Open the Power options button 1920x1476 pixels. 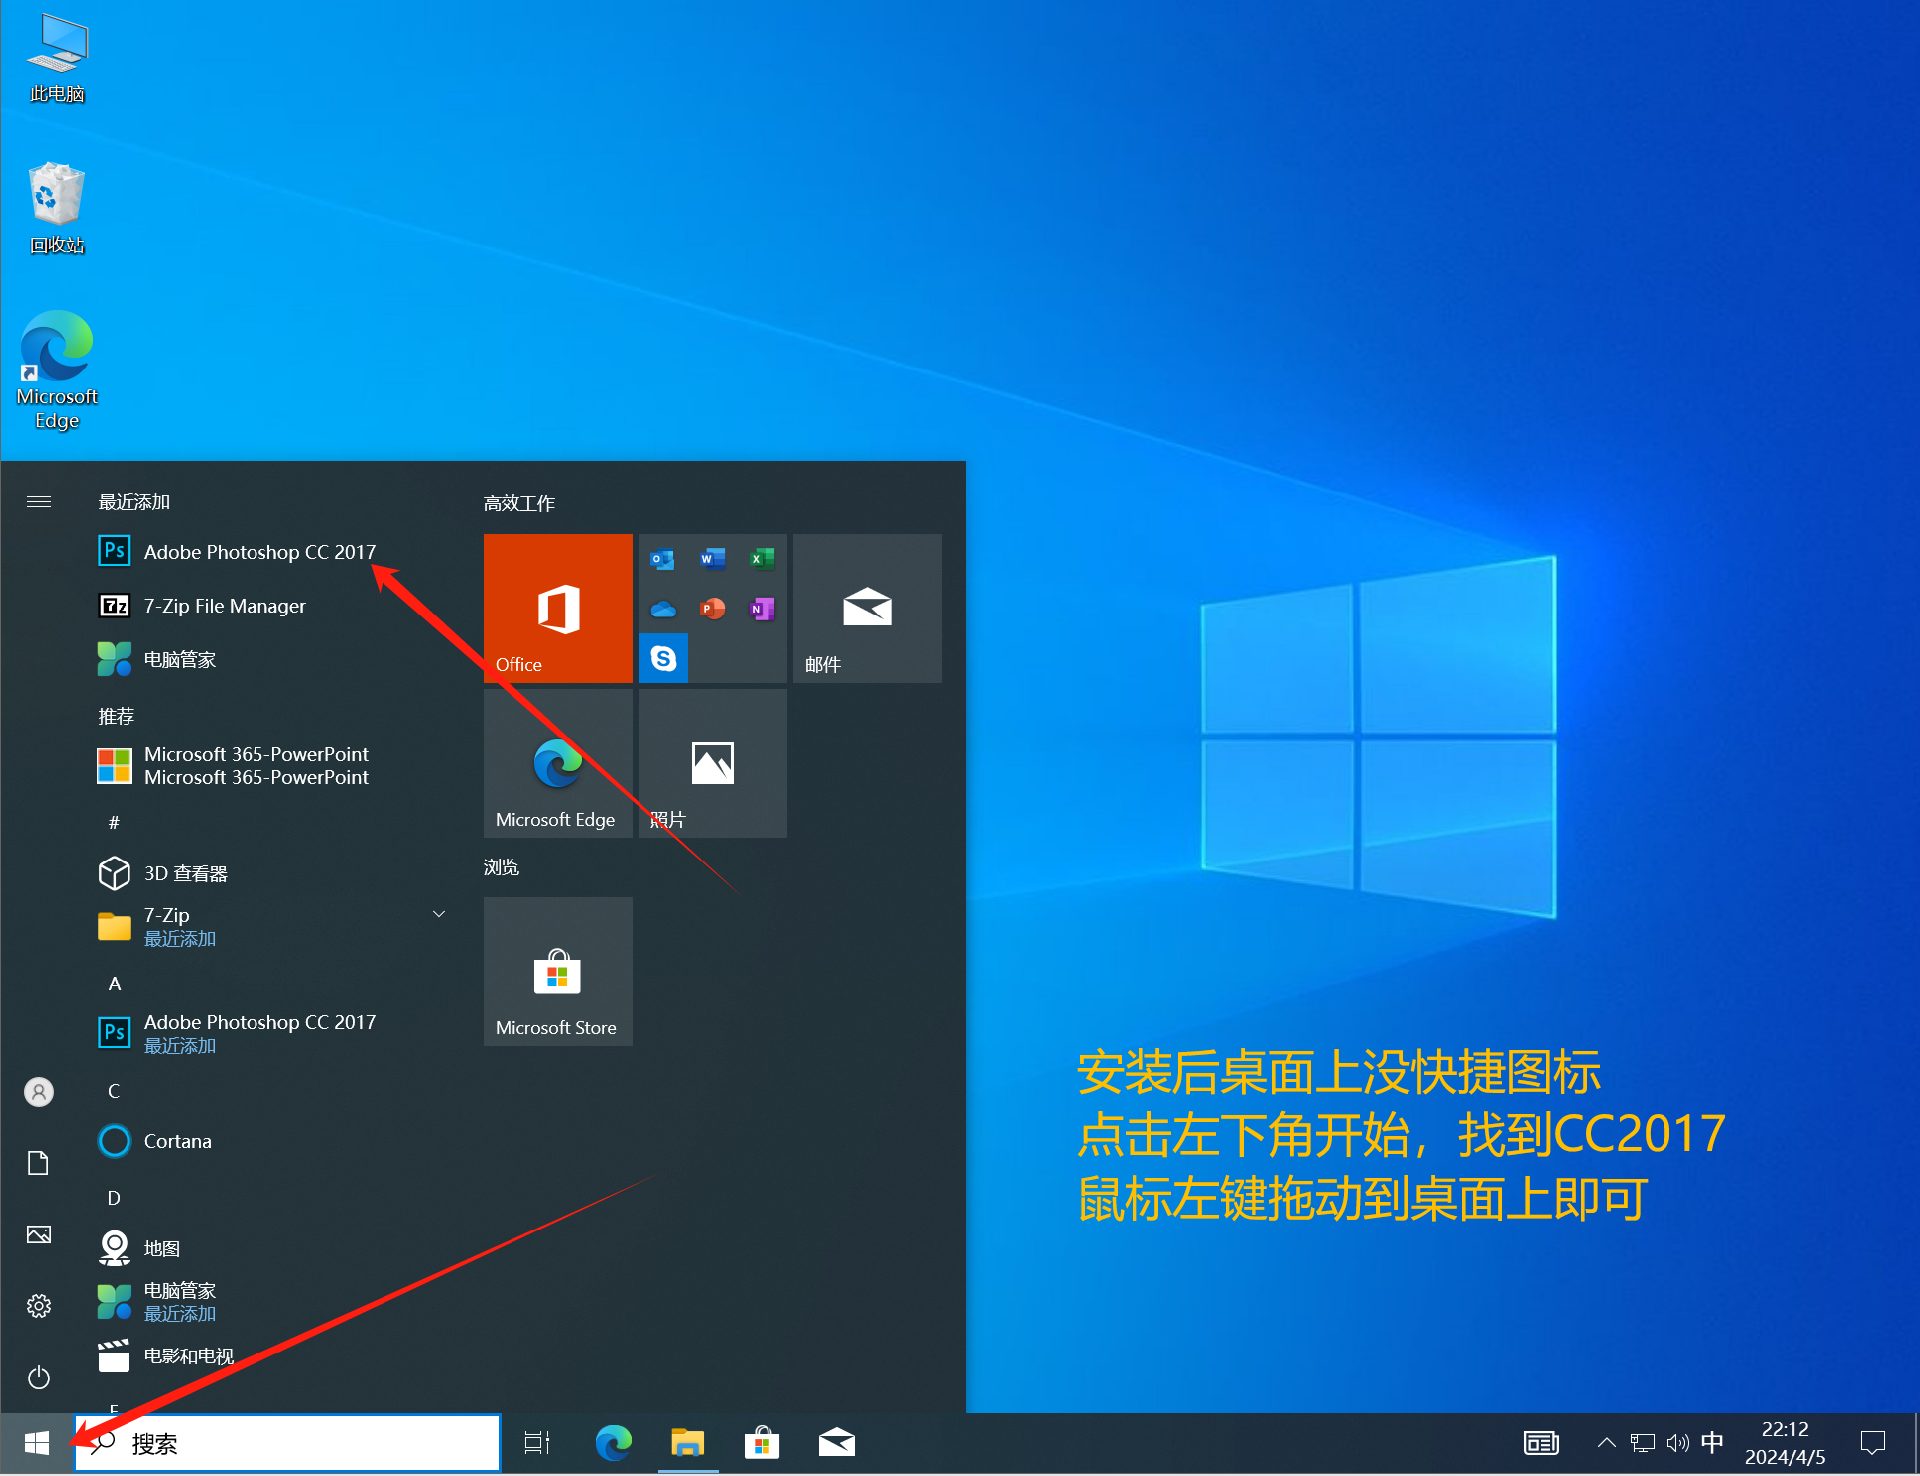[x=39, y=1378]
